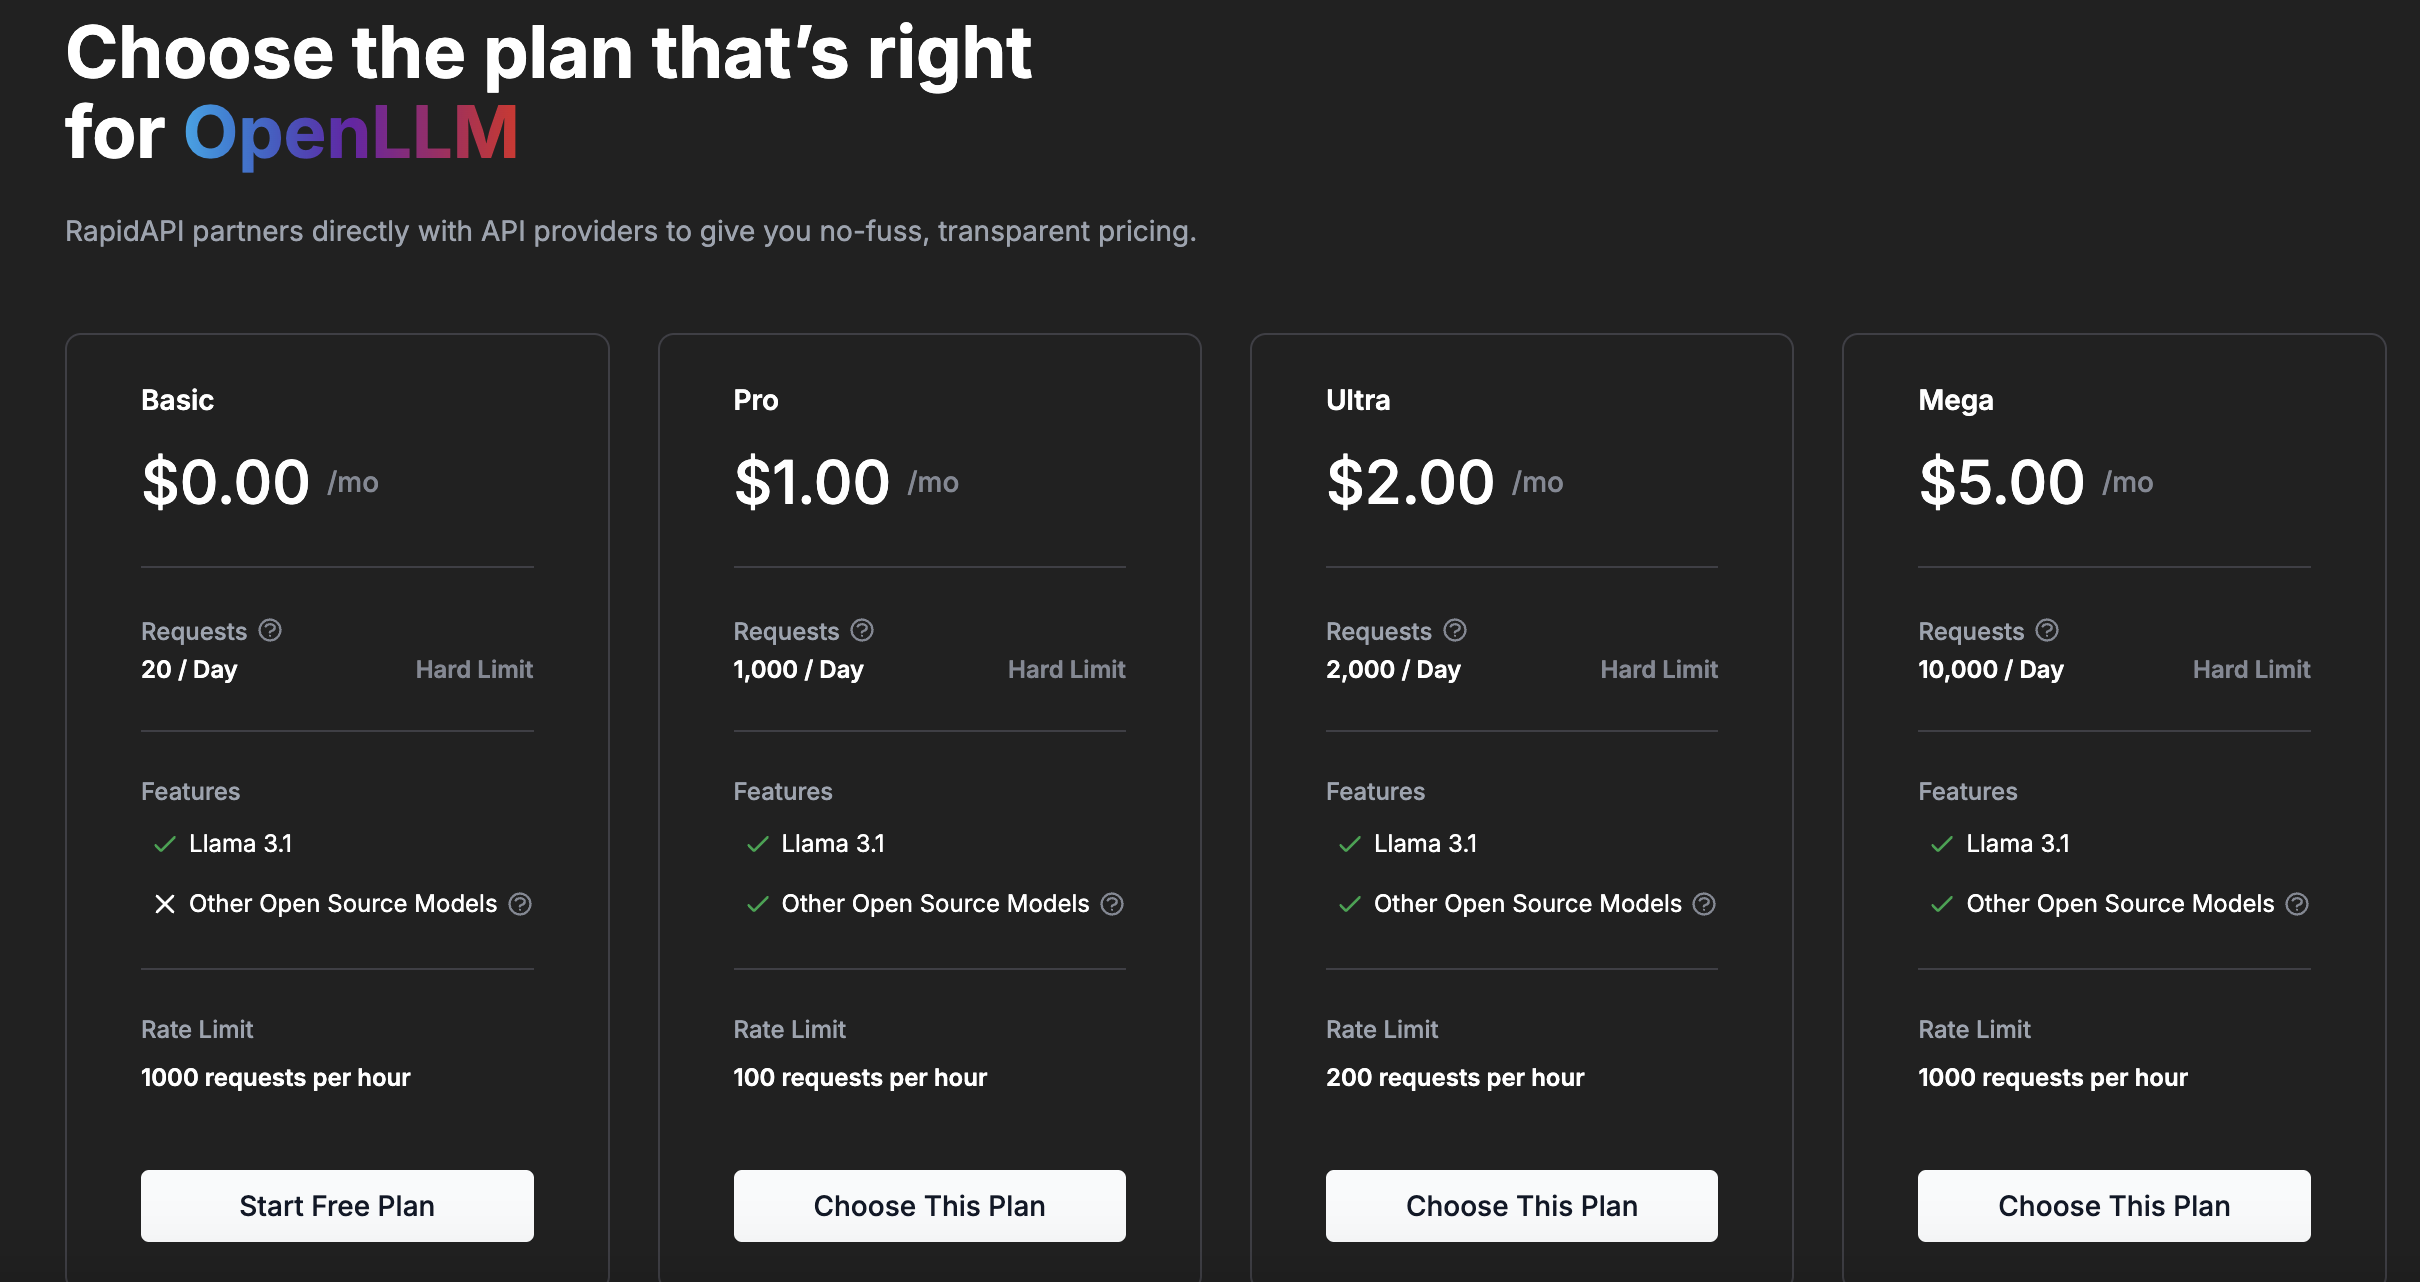2420x1282 pixels.
Task: Click help icon beside Ultra plan Requests
Action: (1455, 630)
